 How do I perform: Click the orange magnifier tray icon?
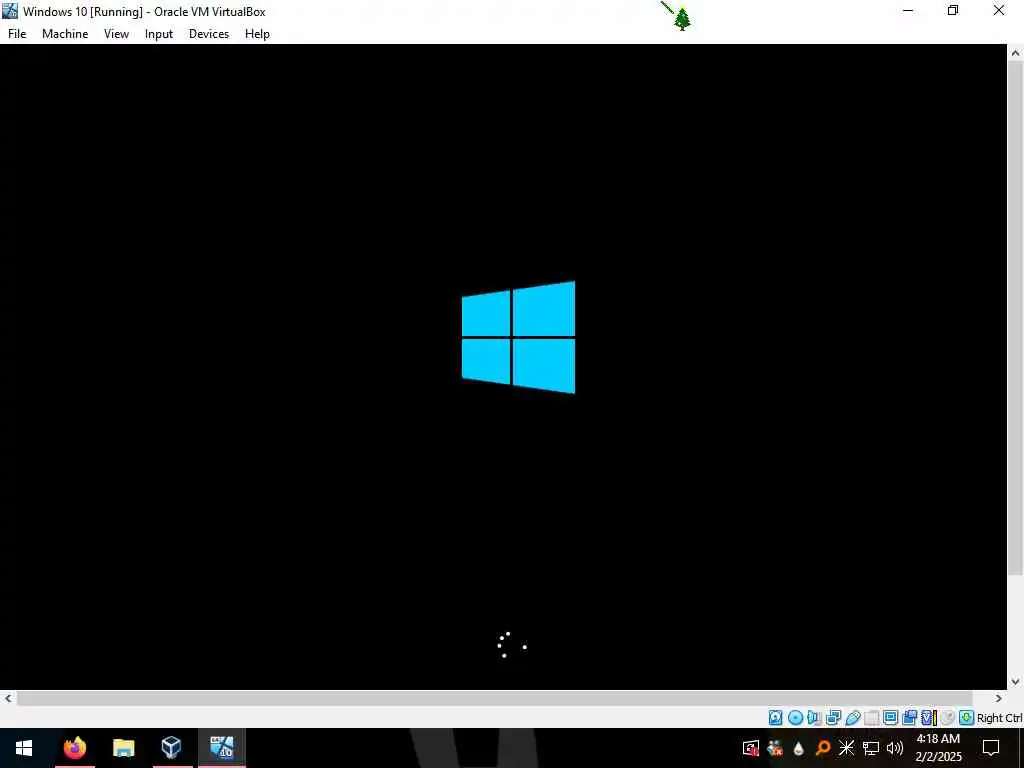tap(823, 748)
